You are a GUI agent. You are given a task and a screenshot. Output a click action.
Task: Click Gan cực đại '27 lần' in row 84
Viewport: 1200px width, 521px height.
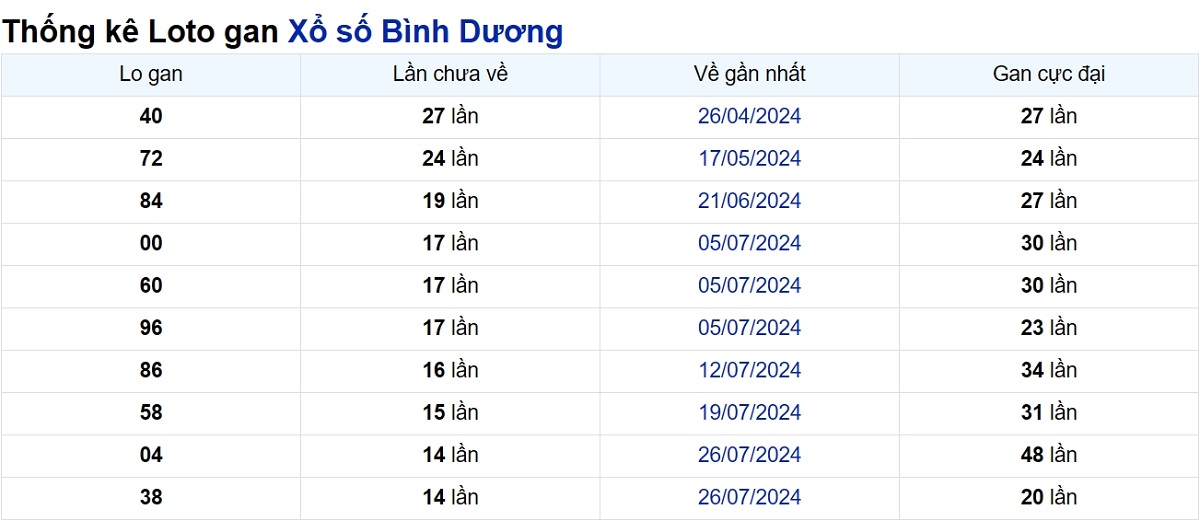(x=1049, y=201)
